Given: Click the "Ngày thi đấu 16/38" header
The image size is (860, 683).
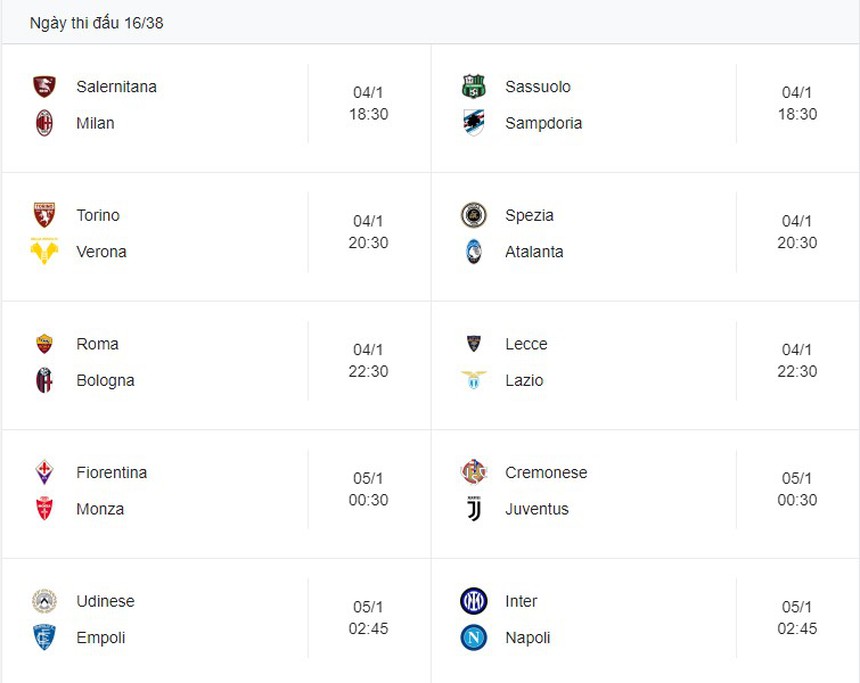Looking at the screenshot, I should coord(97,23).
